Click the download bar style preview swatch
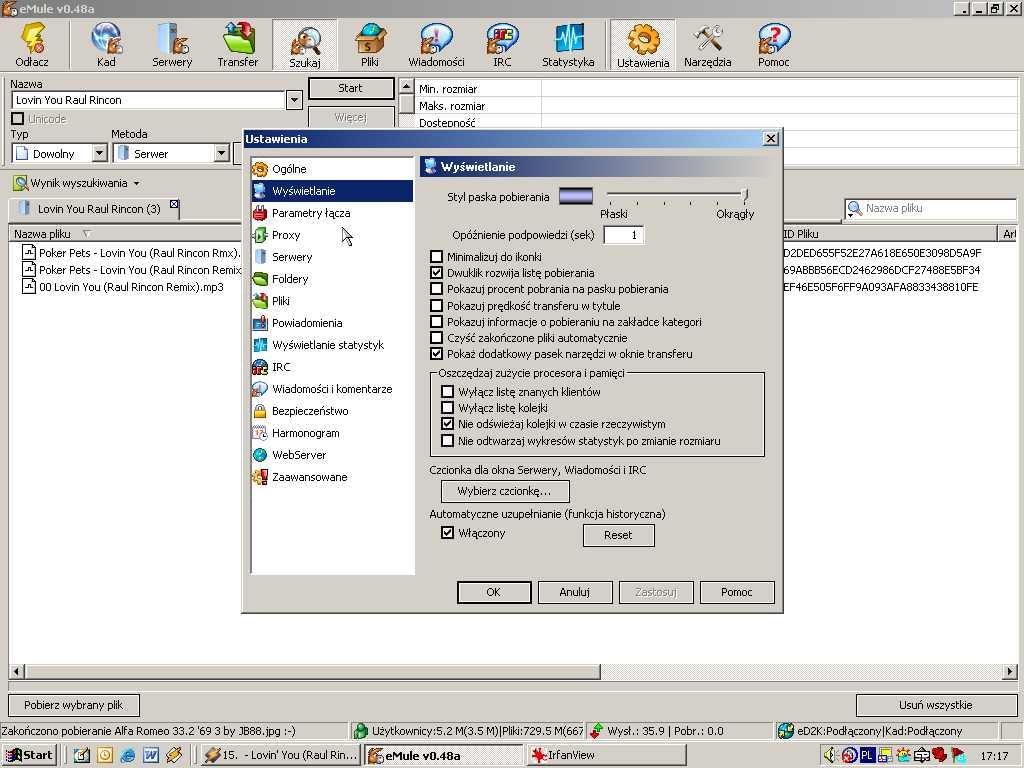 [576, 197]
